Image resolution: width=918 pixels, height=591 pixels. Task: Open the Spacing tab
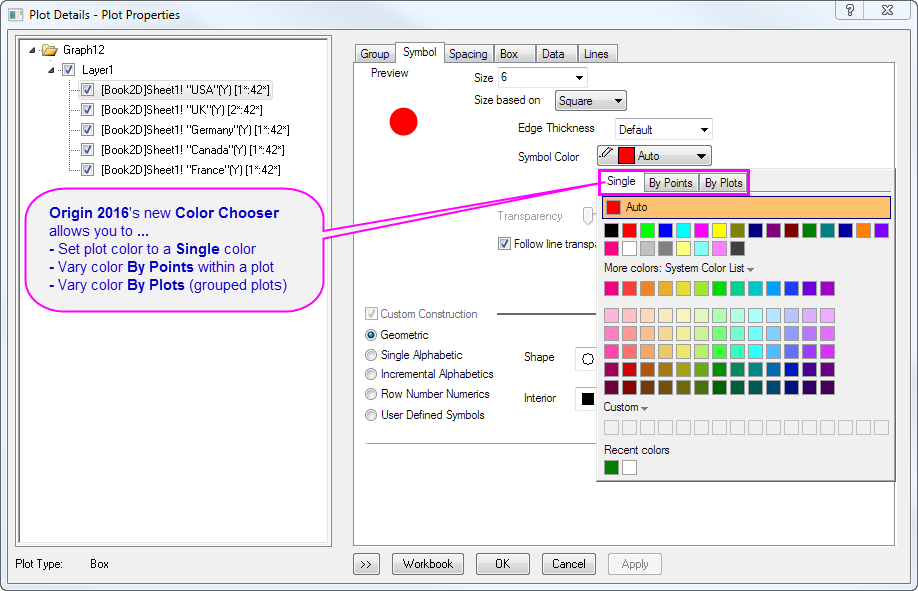pos(467,54)
